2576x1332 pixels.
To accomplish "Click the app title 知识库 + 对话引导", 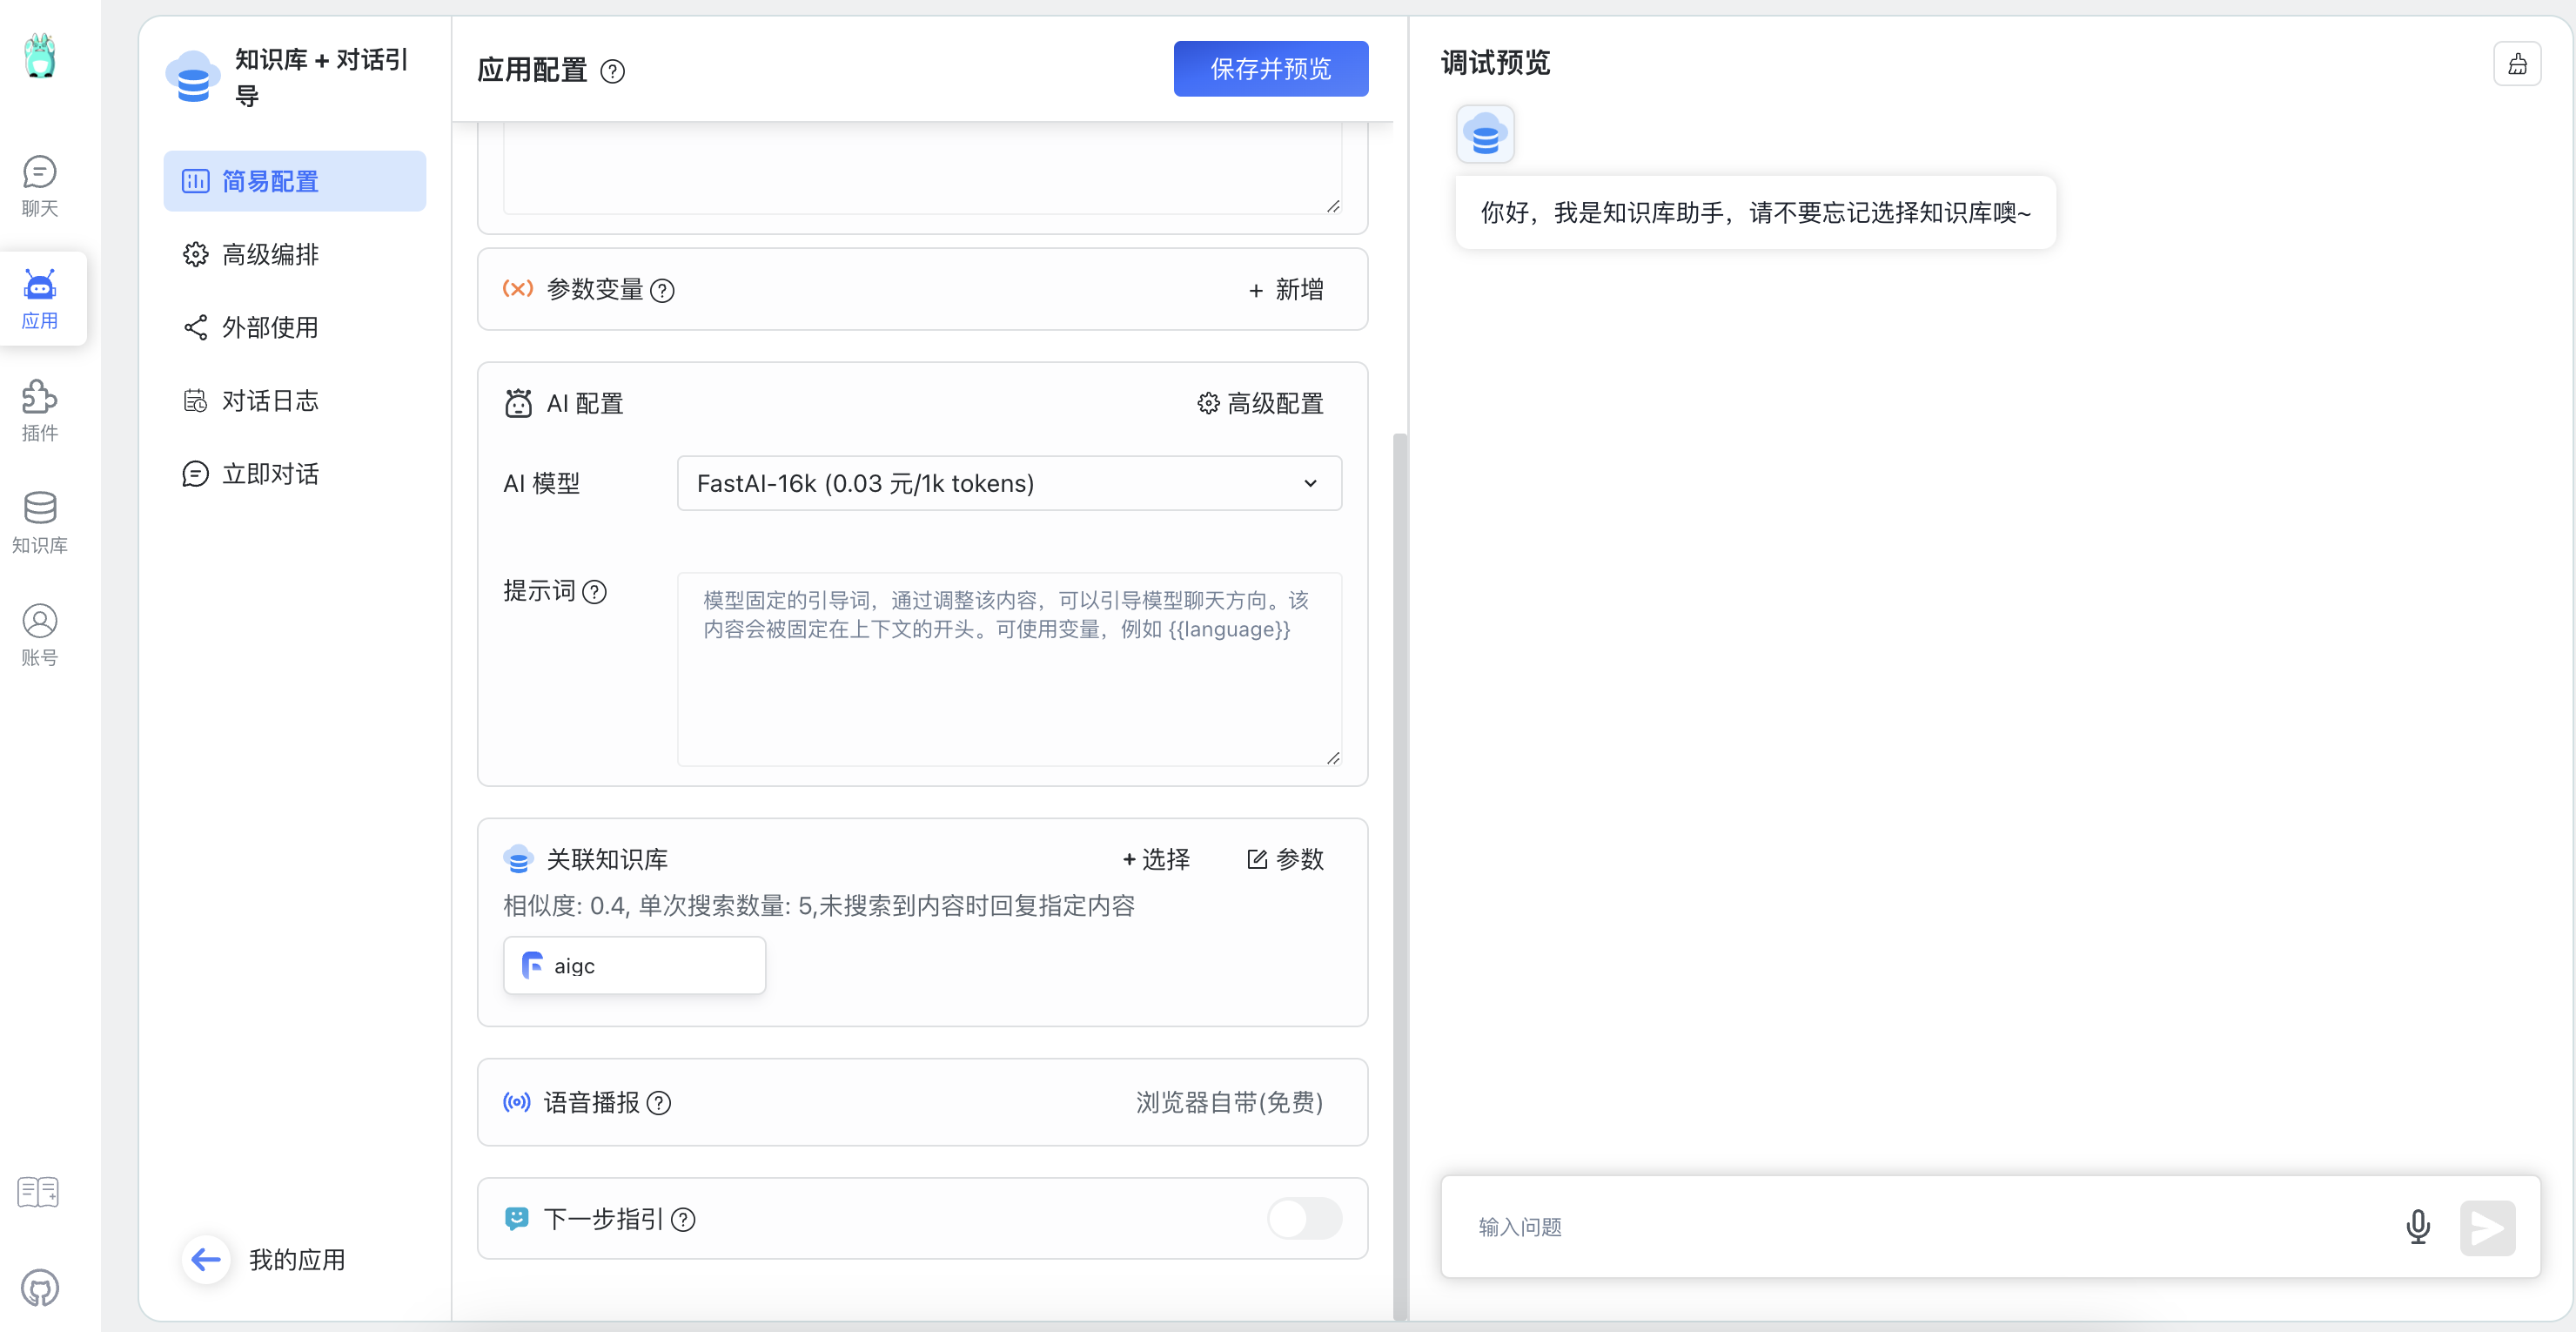I will 322,77.
